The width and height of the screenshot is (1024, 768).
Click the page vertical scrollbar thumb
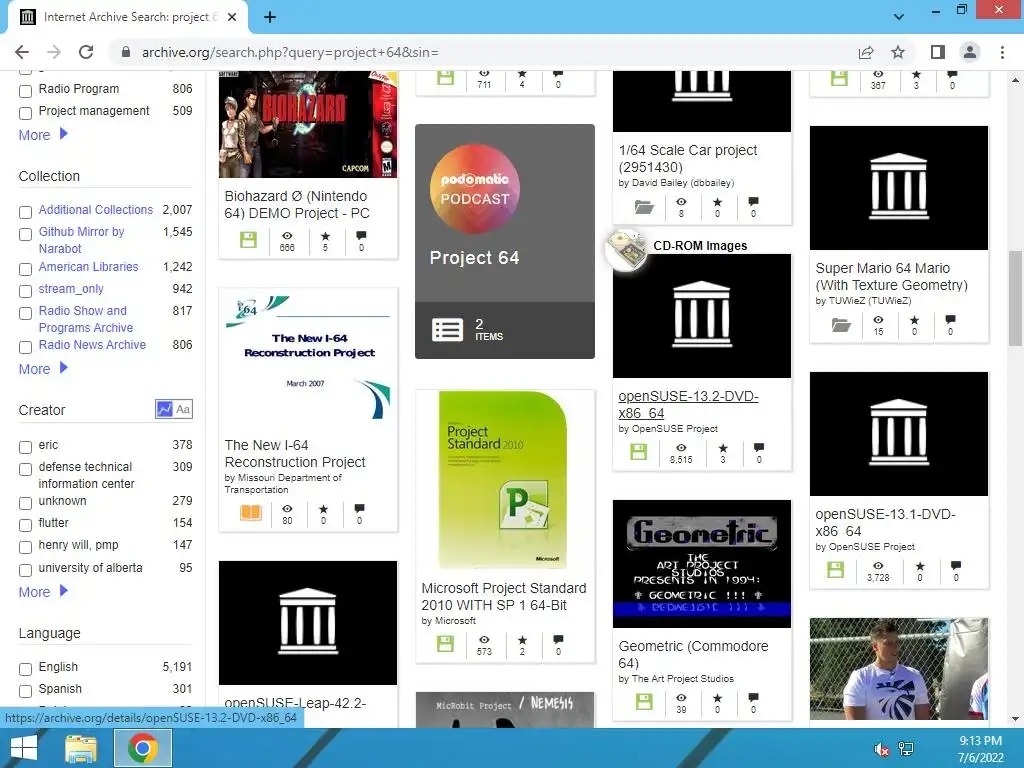pos(1016,298)
